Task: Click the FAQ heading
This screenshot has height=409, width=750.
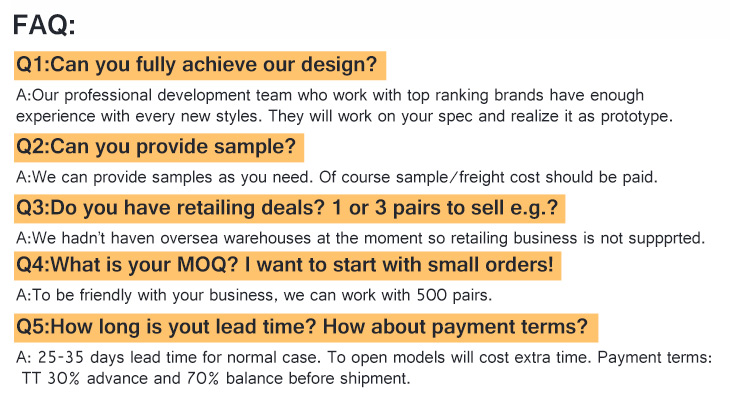Action: (48, 22)
